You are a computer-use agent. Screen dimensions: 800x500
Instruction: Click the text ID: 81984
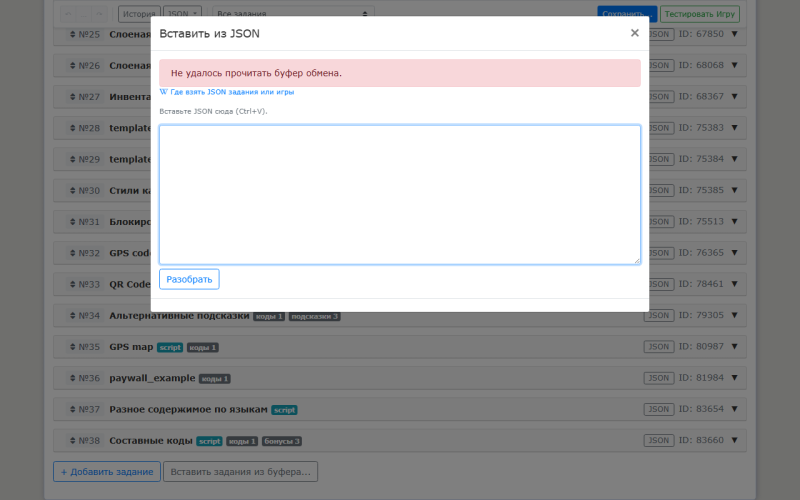(x=701, y=378)
